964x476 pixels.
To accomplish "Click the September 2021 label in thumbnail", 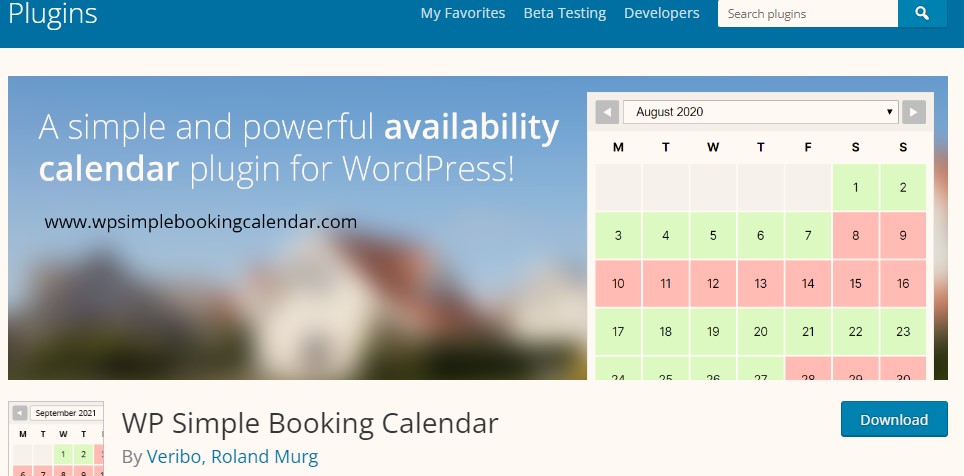I will point(65,413).
